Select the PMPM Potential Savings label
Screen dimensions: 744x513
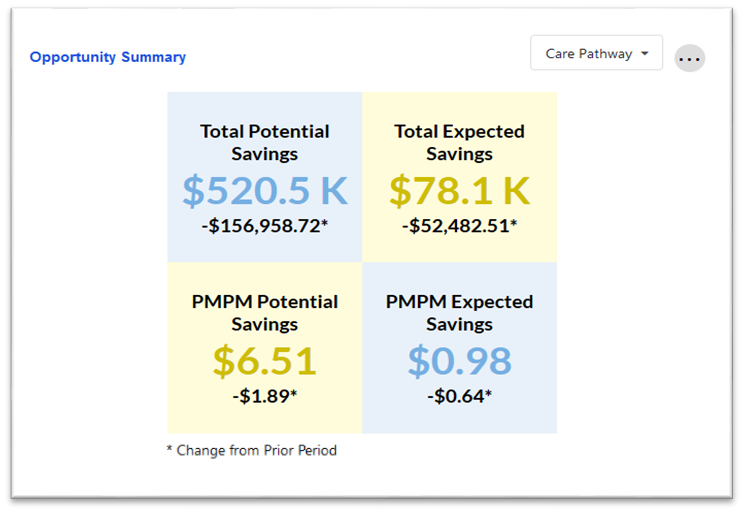(264, 312)
